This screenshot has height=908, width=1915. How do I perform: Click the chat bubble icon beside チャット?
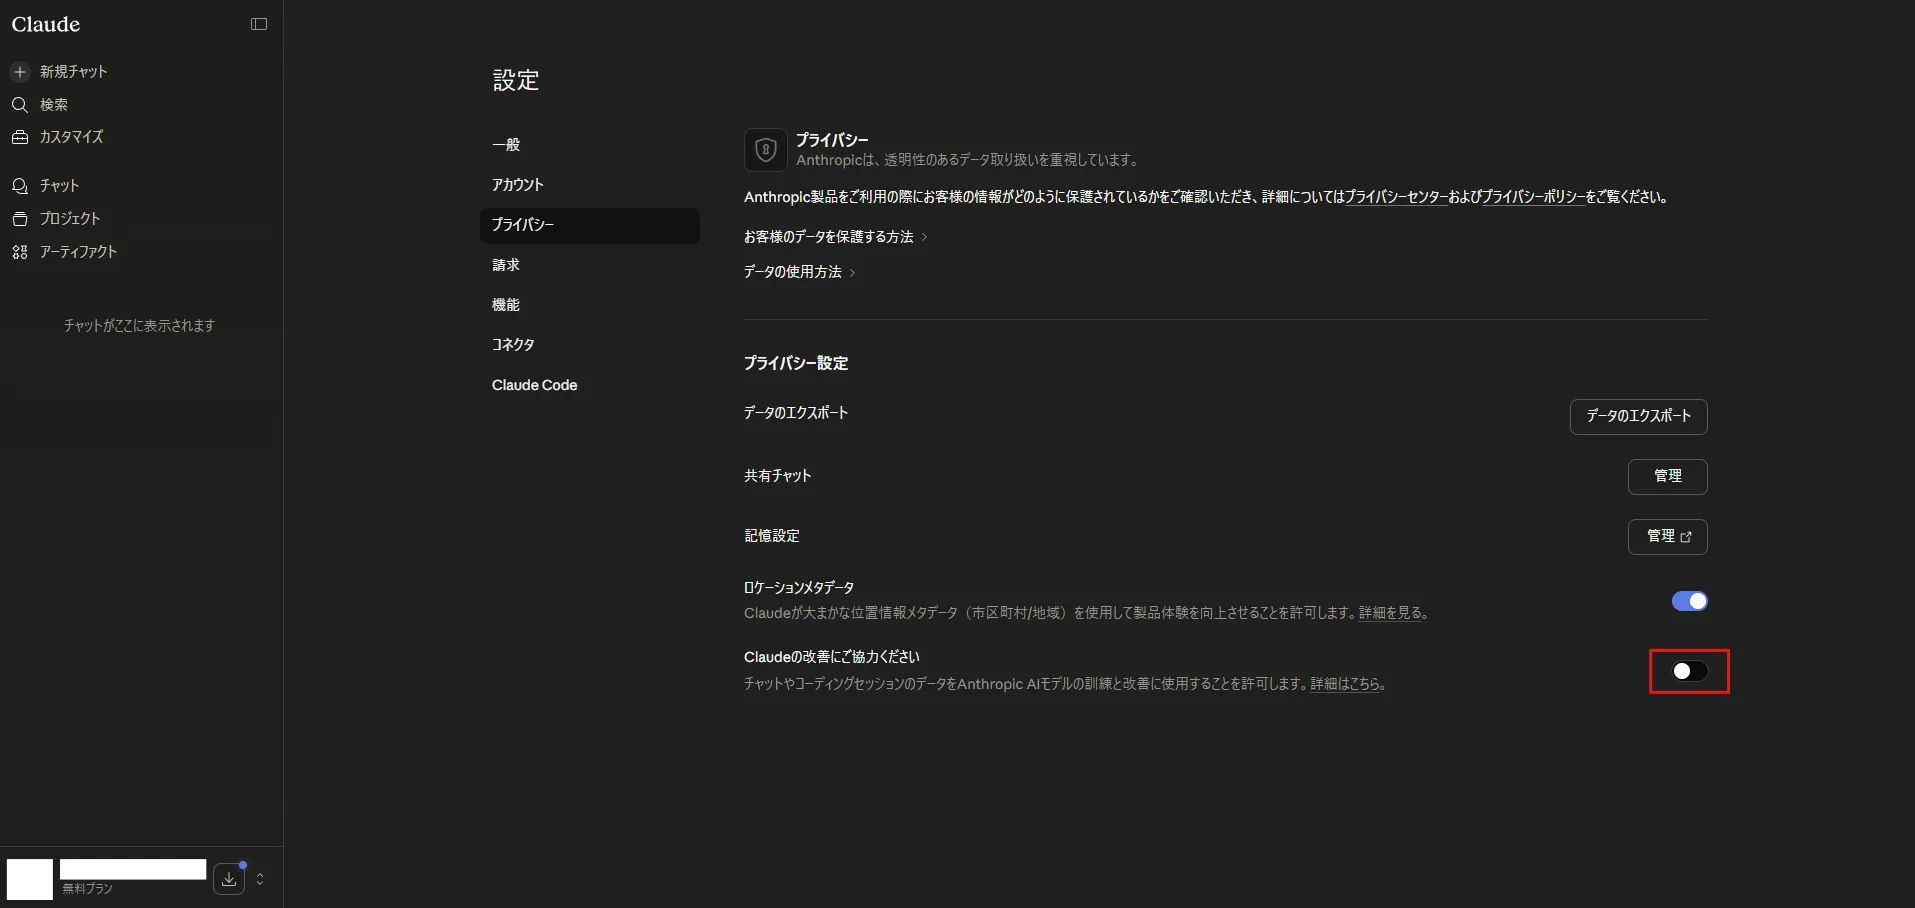coord(19,186)
